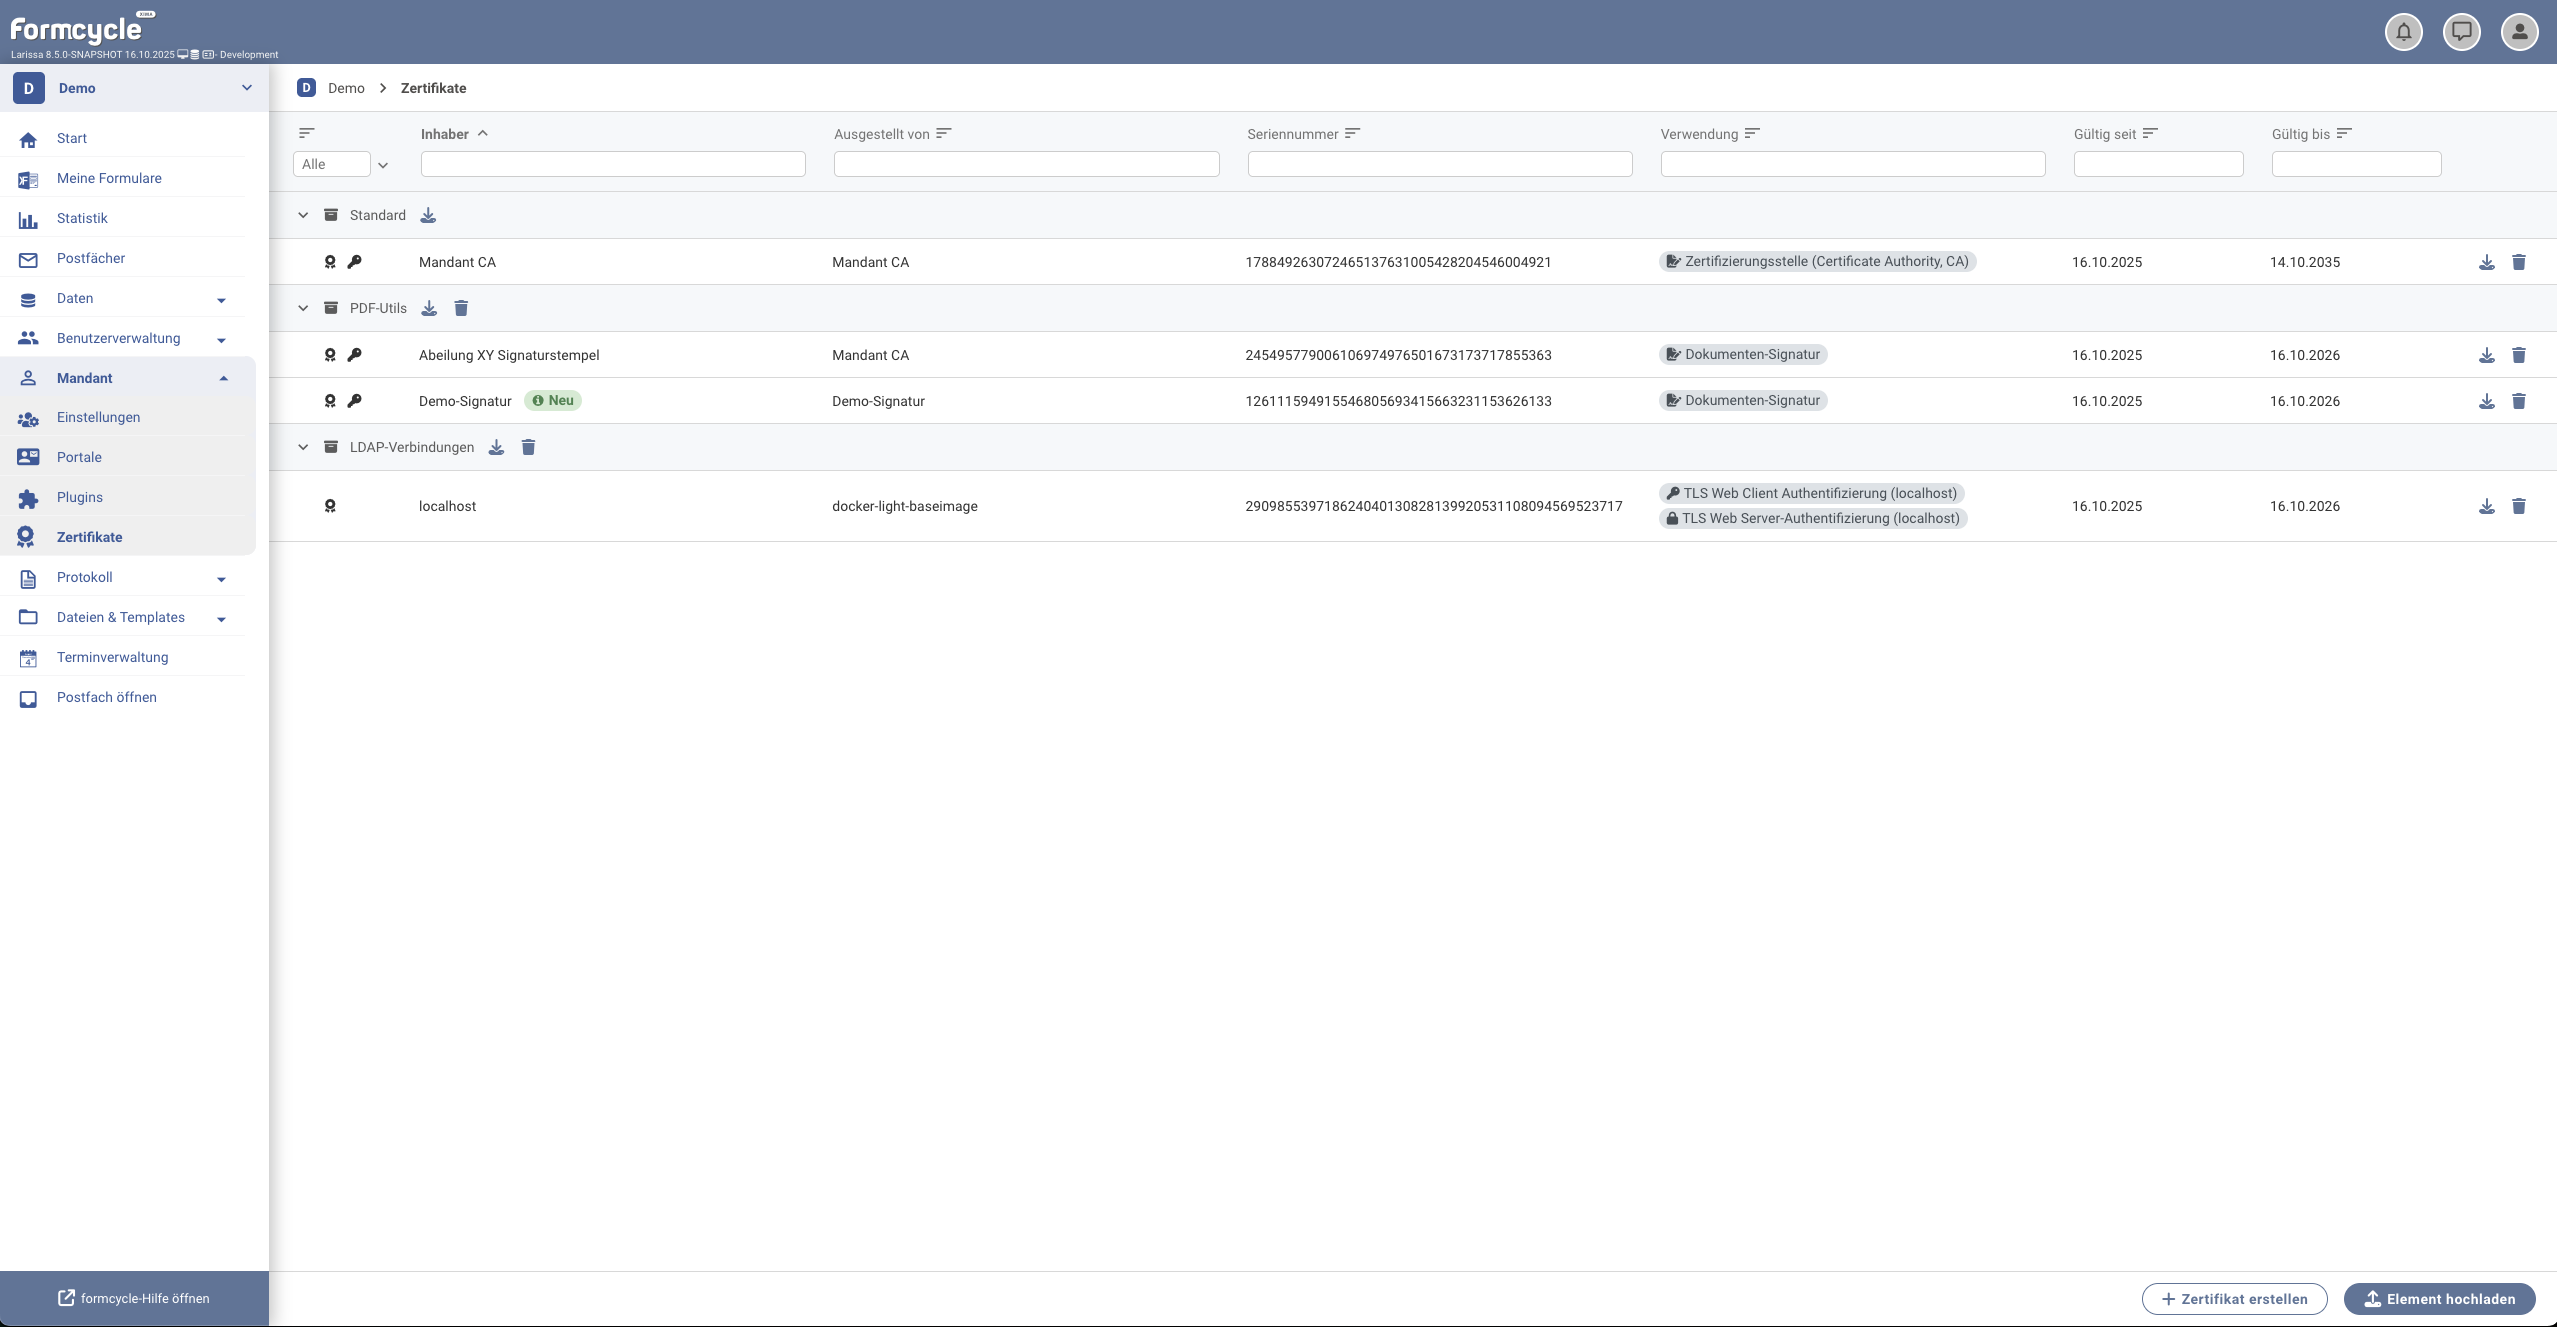Collapse the PDF-Utils group

coord(303,308)
